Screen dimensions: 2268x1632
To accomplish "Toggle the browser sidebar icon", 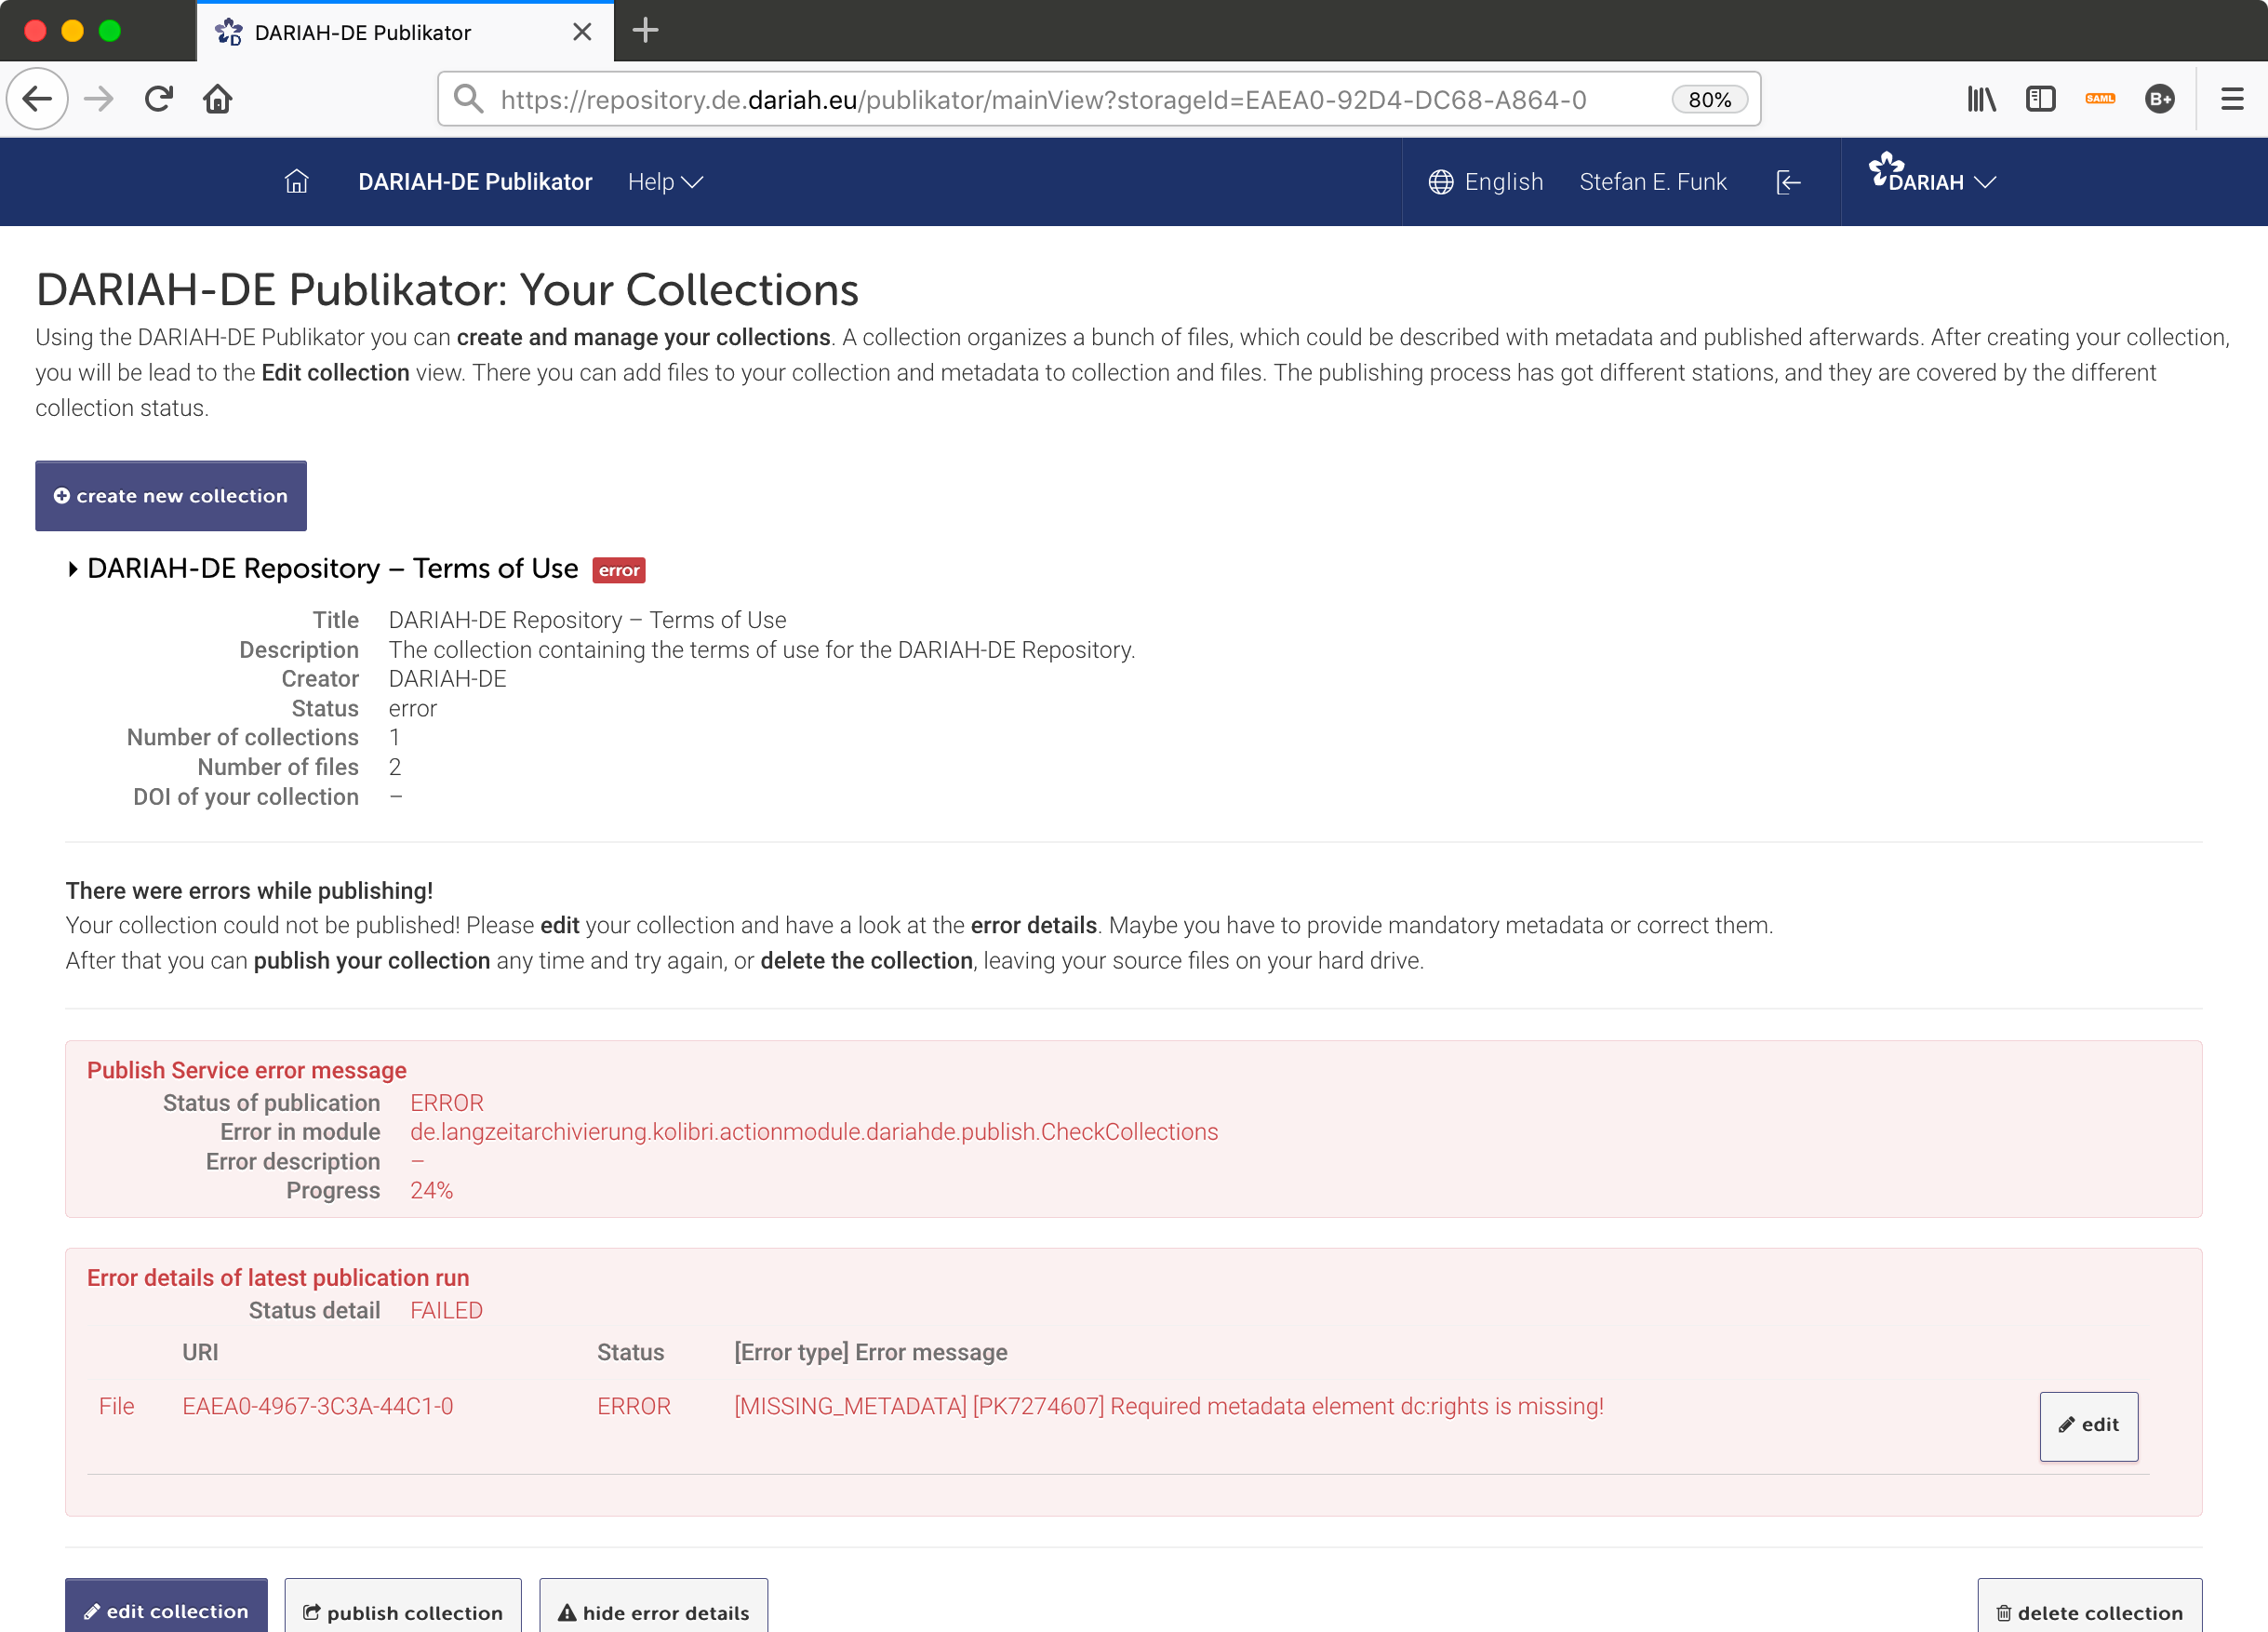I will [2040, 98].
